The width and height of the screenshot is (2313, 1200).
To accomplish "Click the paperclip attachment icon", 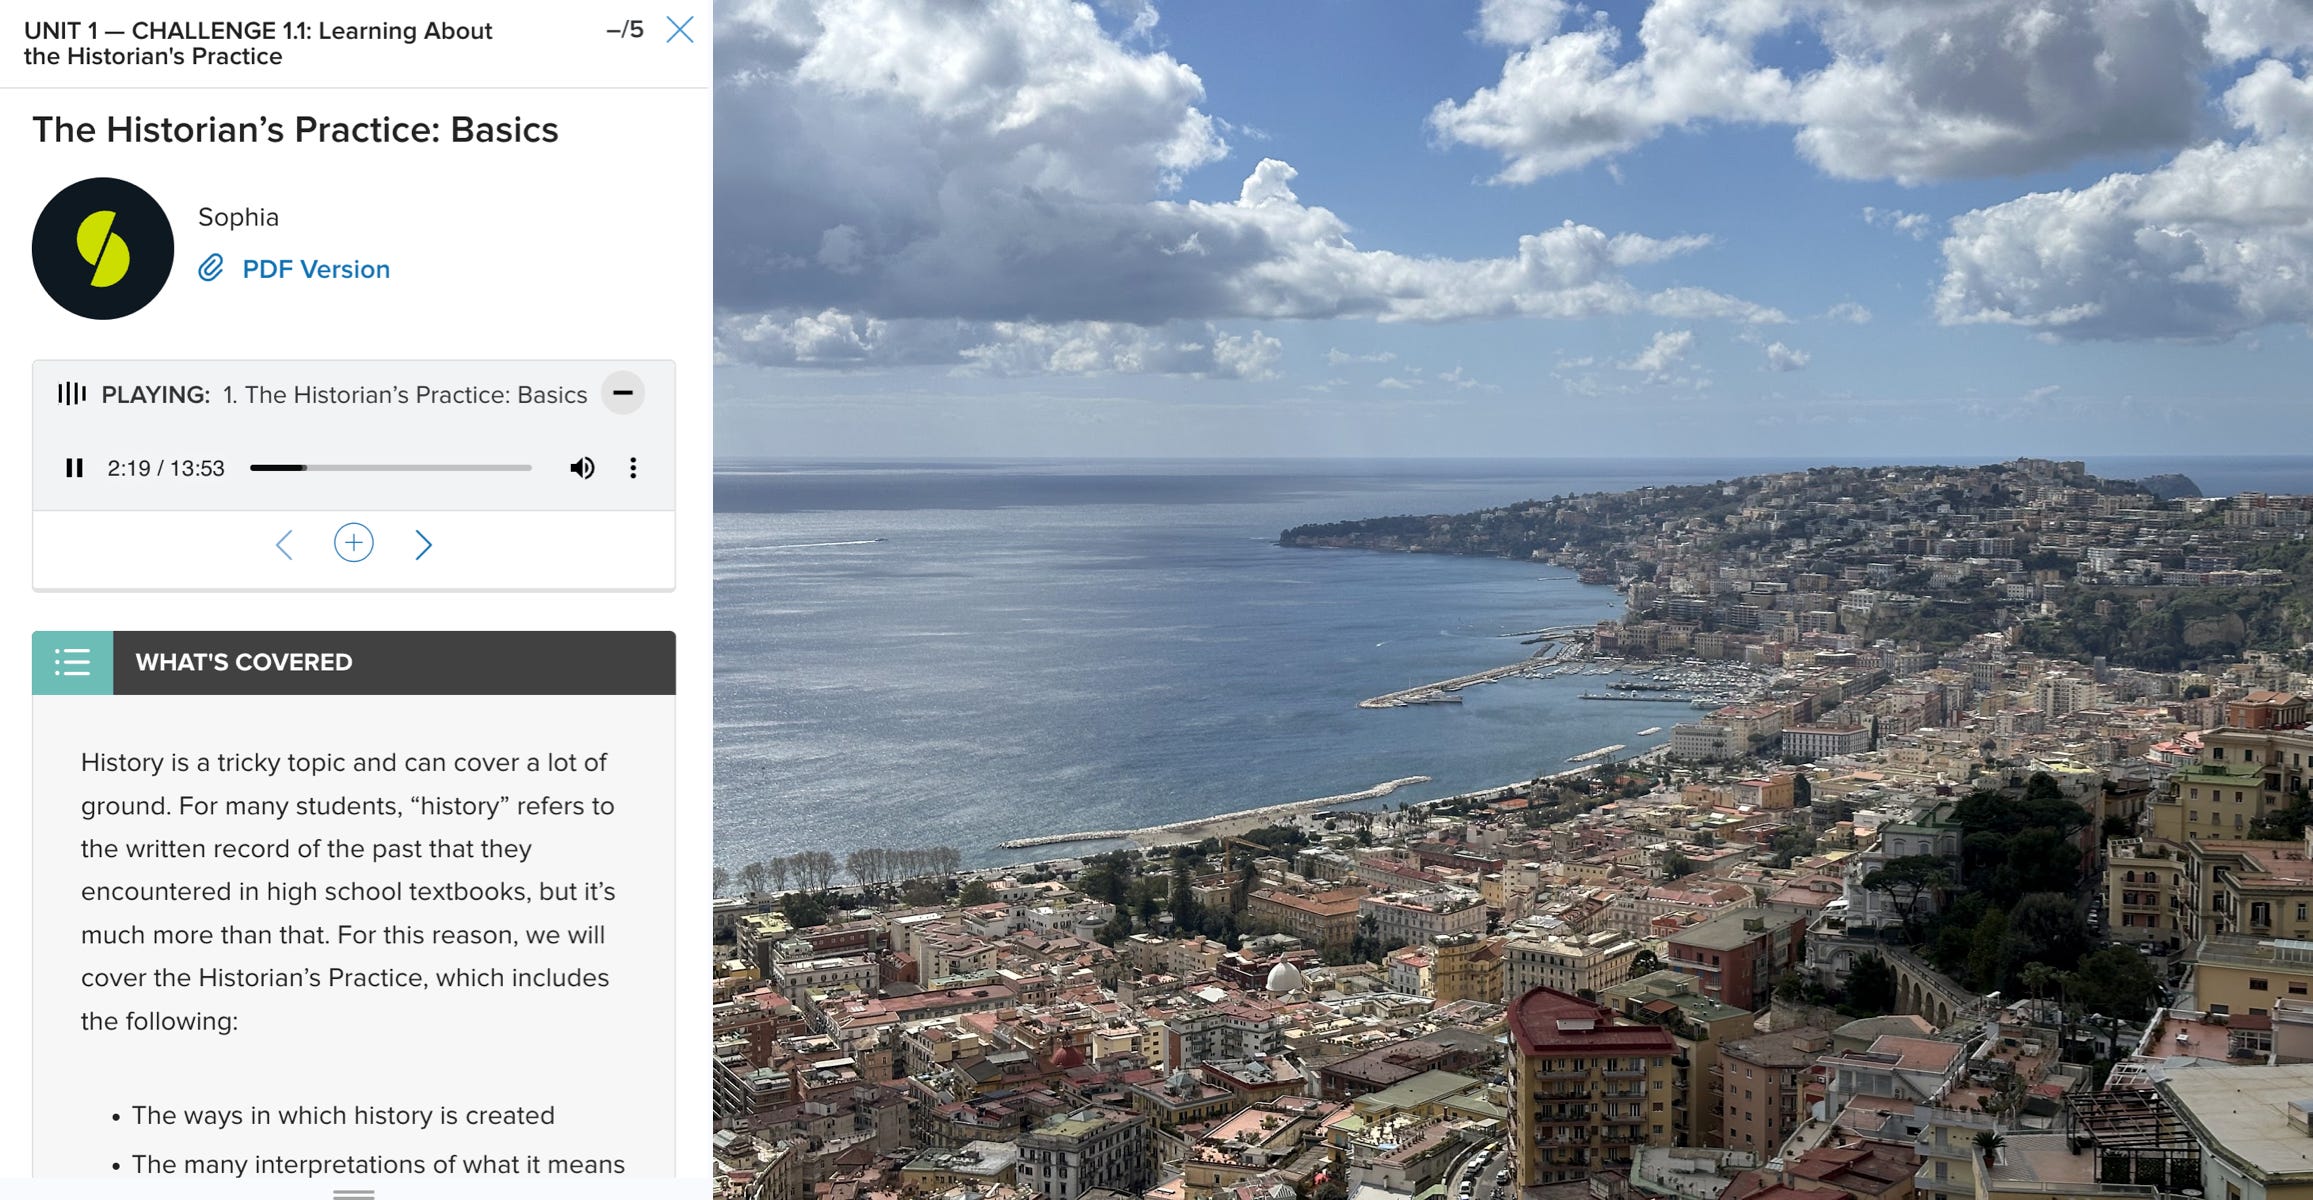I will click(x=211, y=268).
